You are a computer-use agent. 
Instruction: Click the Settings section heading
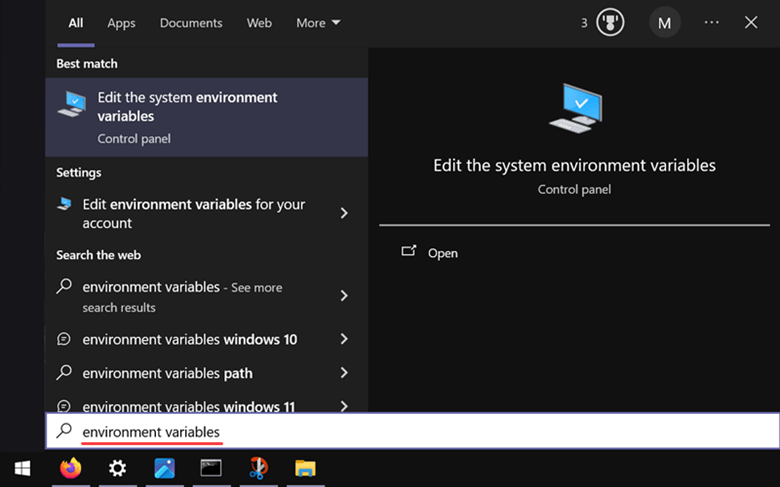tap(79, 173)
